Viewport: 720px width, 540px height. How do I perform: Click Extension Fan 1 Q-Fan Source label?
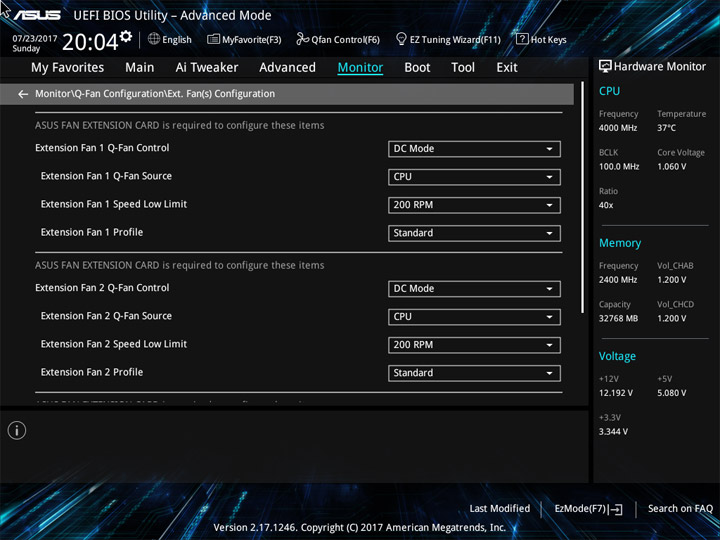[106, 176]
